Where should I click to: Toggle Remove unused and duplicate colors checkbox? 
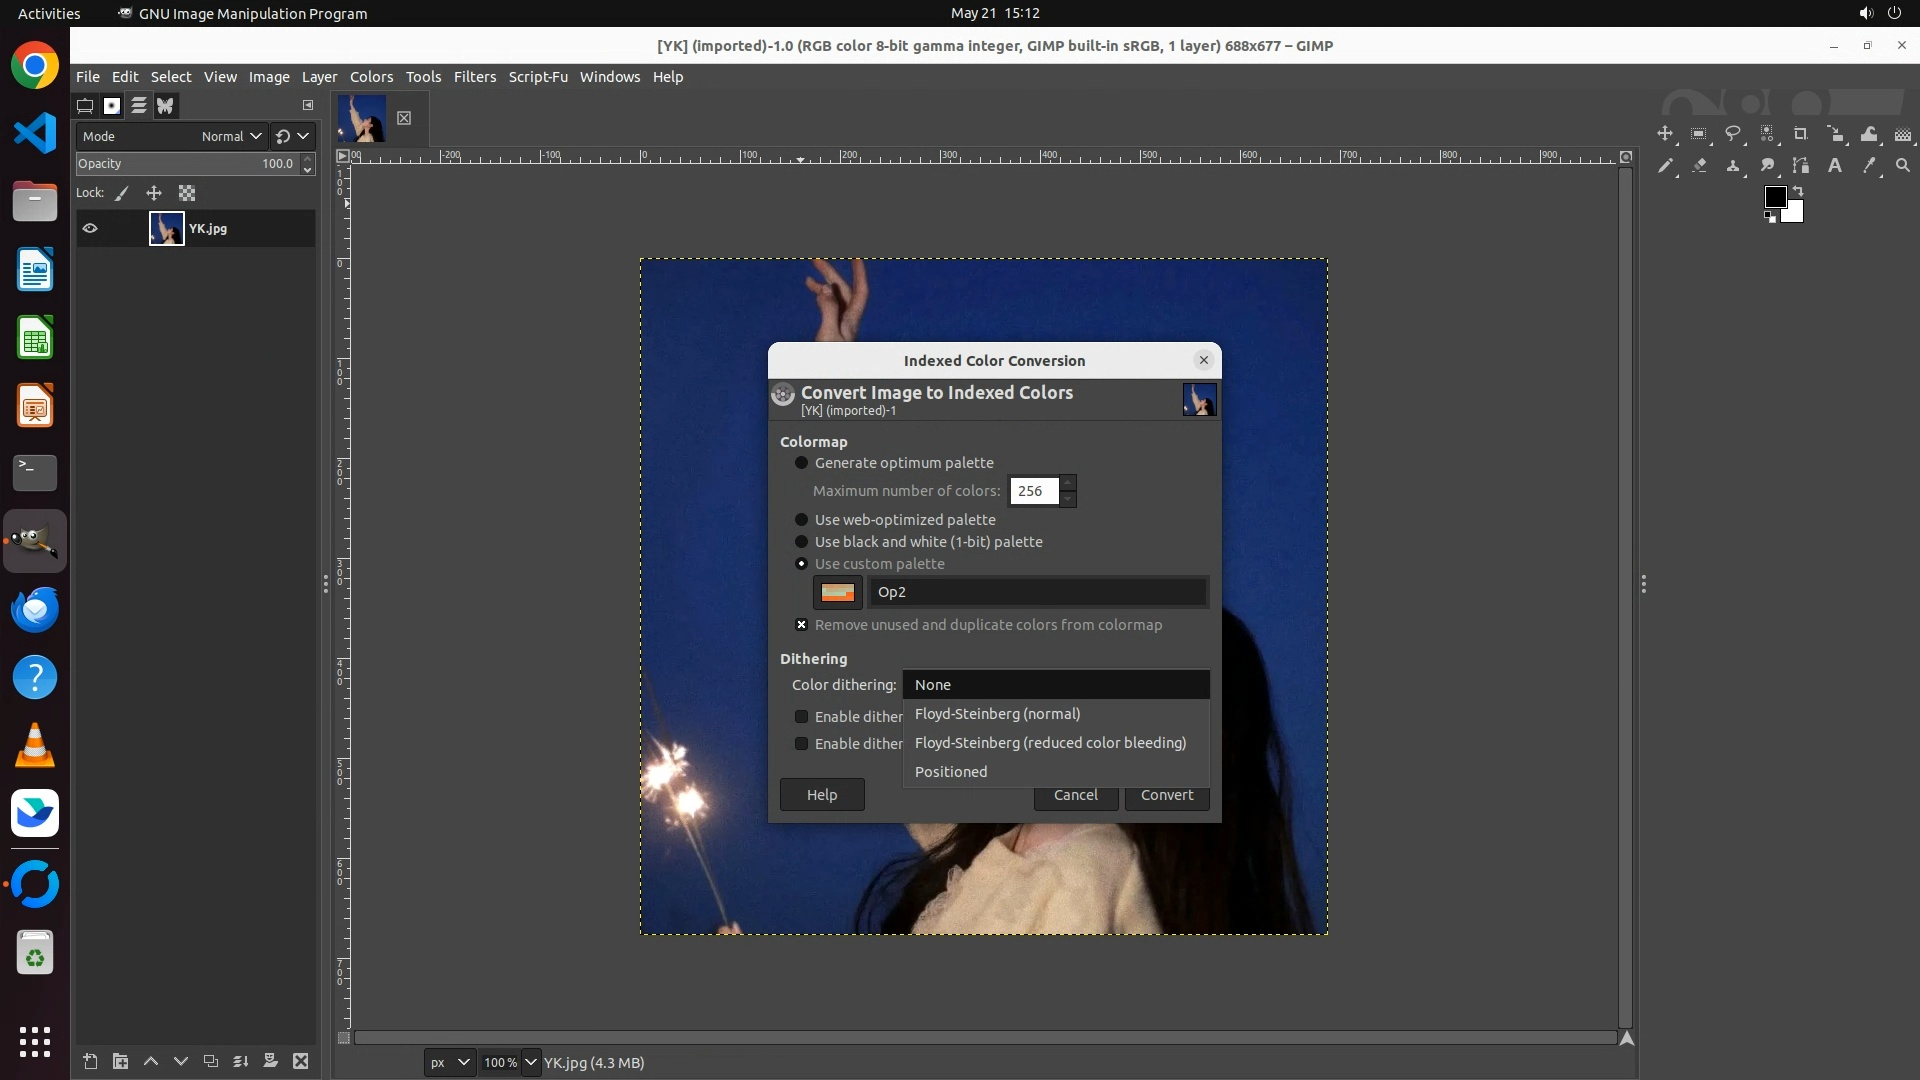click(x=801, y=625)
